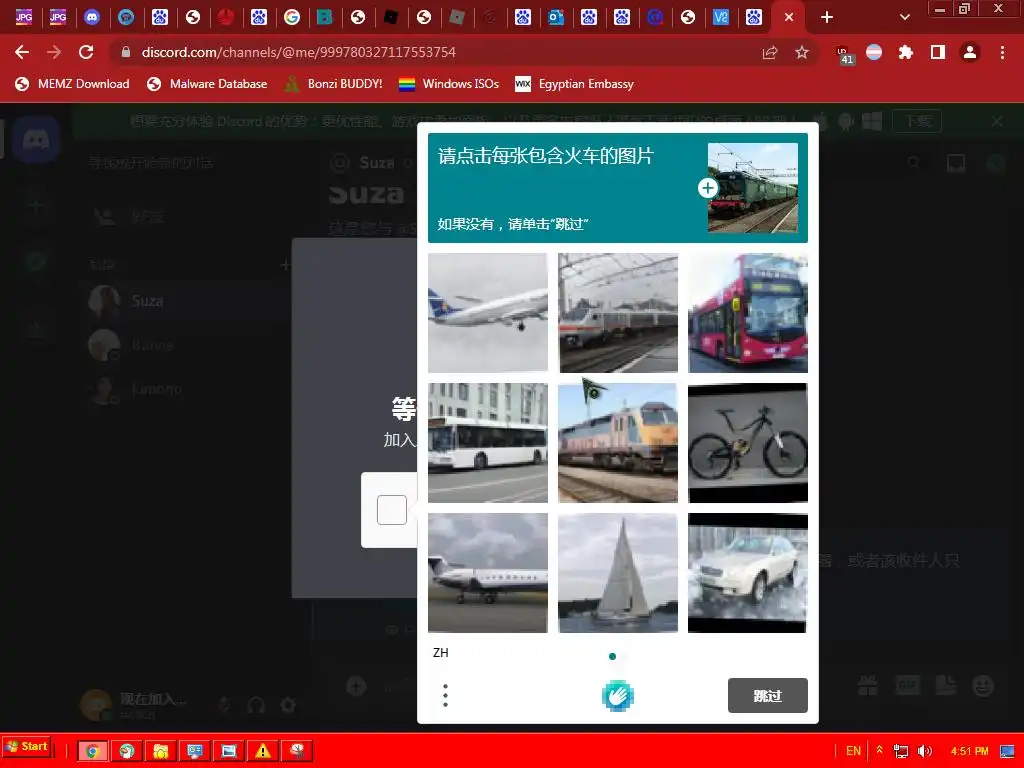1024x768 pixels.
Task: Enlarge the example train image with plus icon
Action: (x=707, y=188)
